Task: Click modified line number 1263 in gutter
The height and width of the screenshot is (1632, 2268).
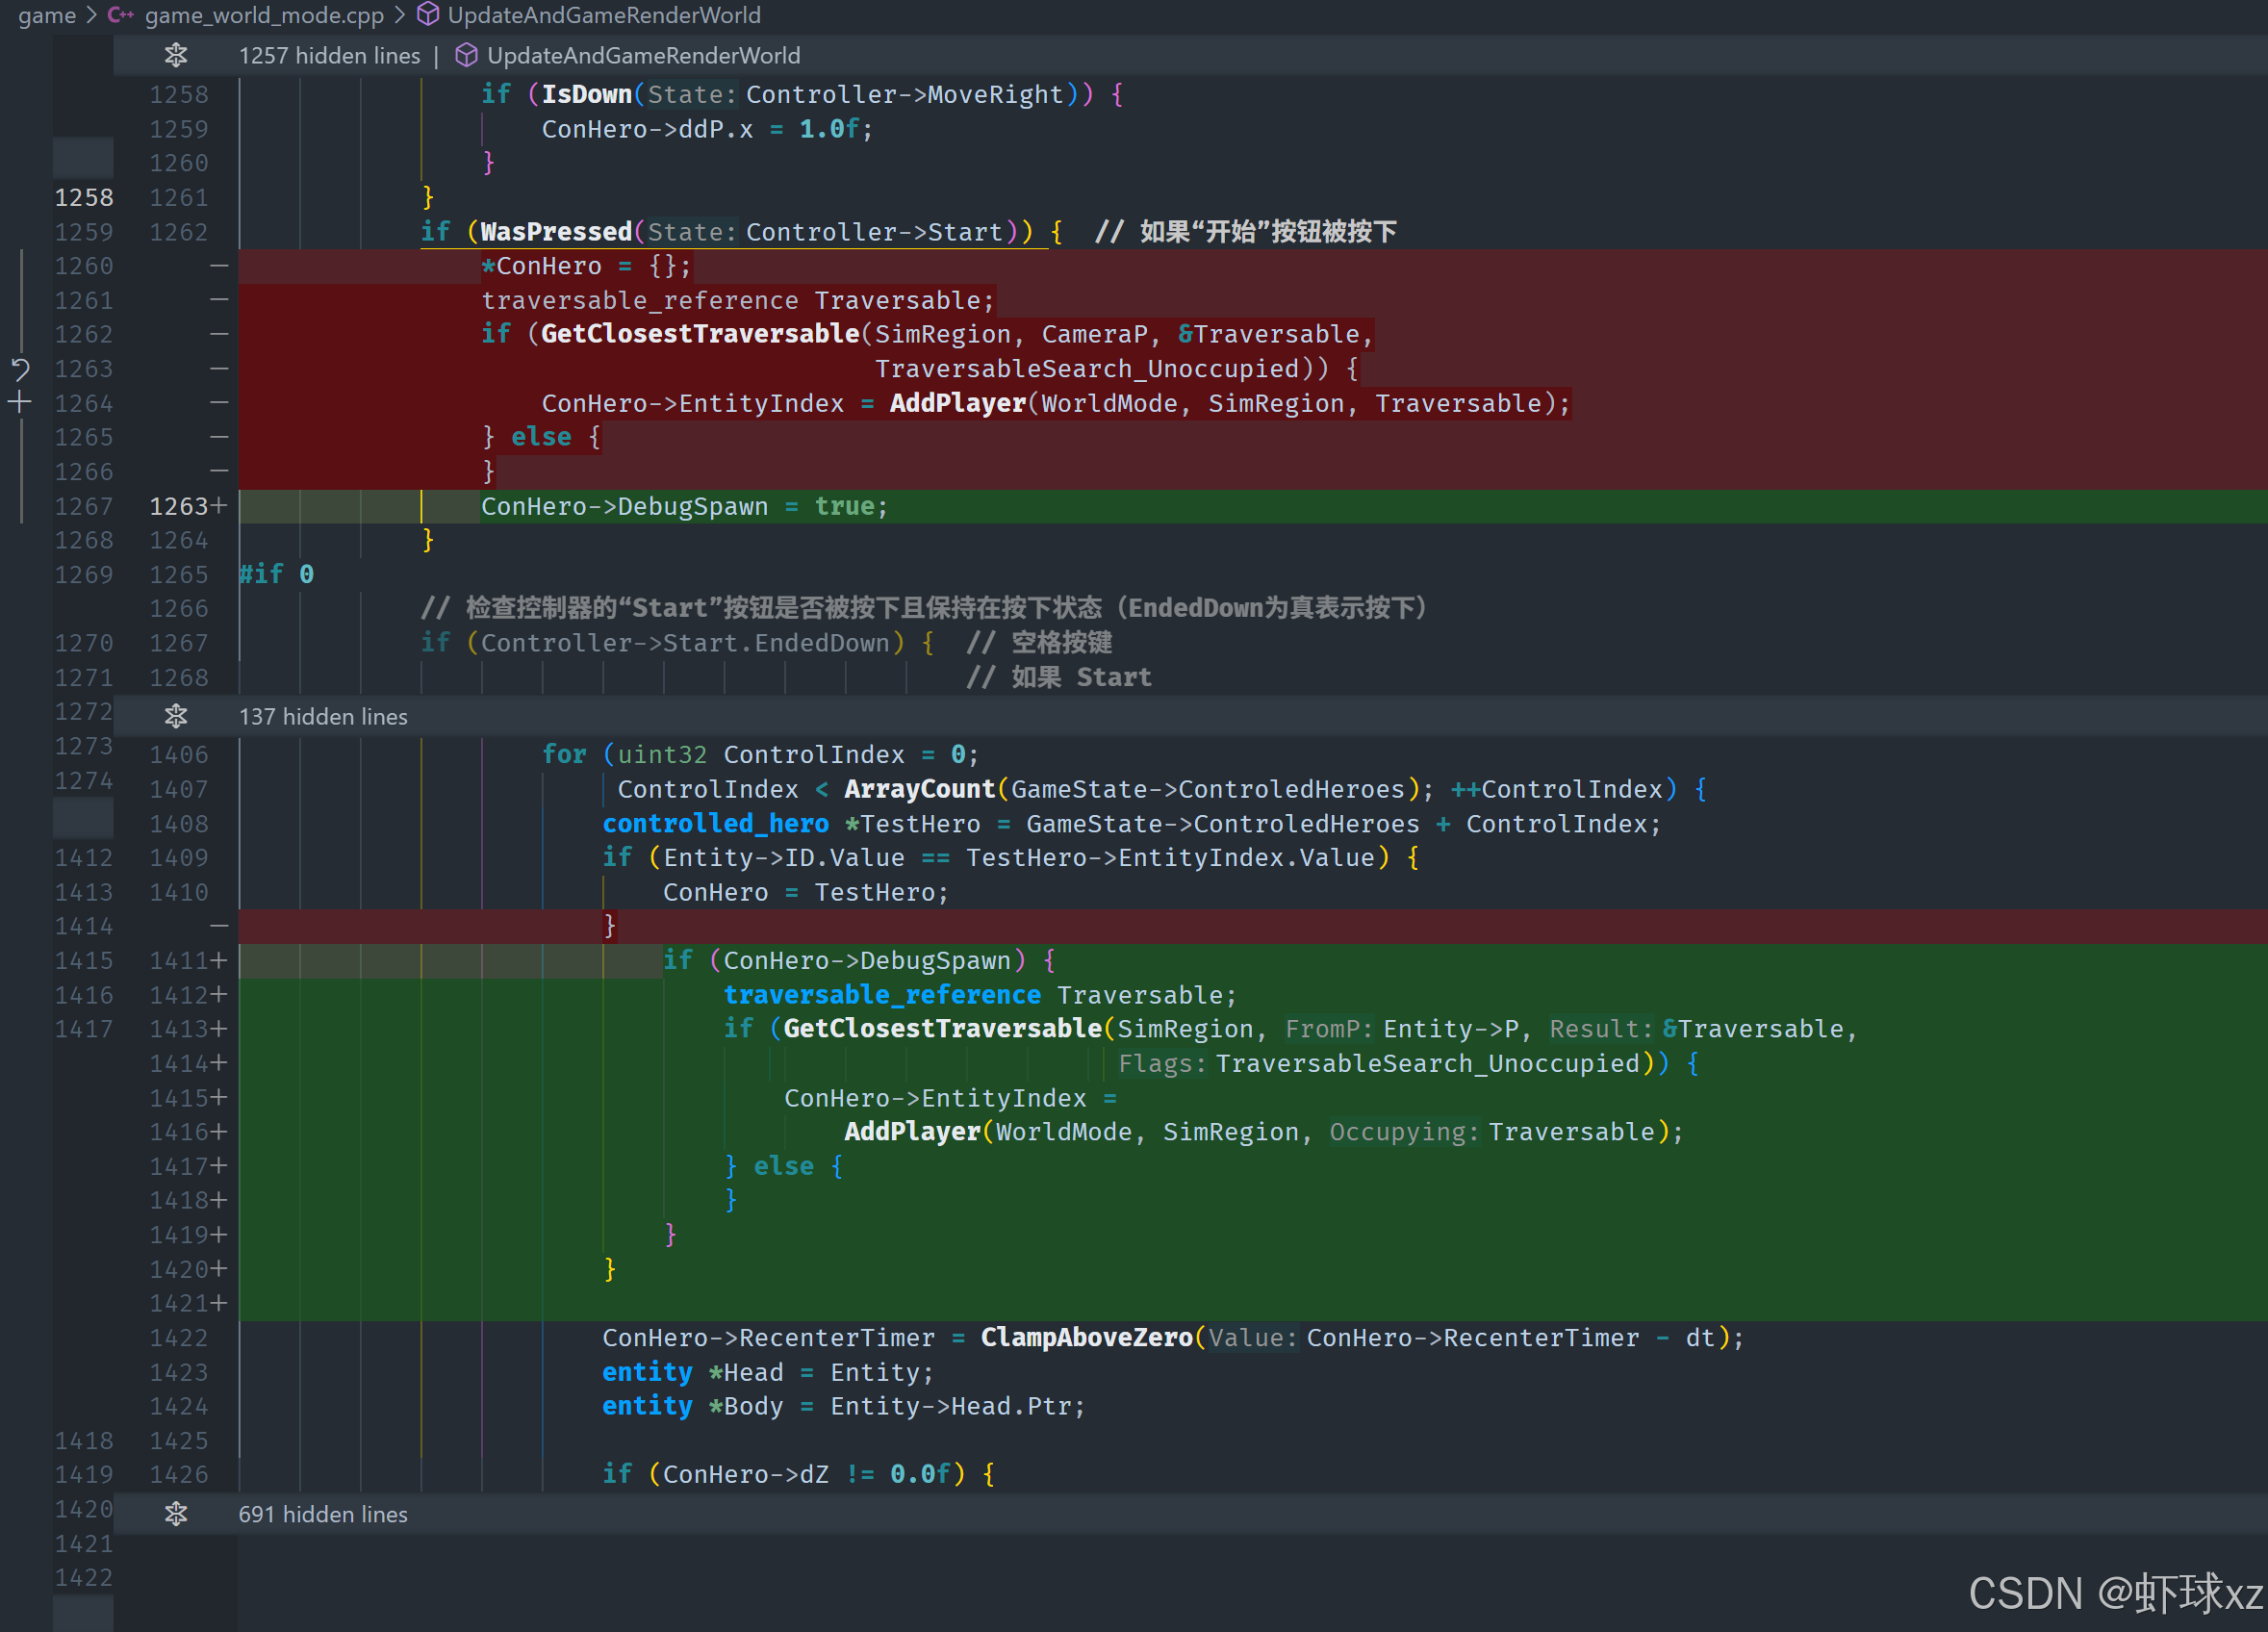Action: [x=178, y=506]
